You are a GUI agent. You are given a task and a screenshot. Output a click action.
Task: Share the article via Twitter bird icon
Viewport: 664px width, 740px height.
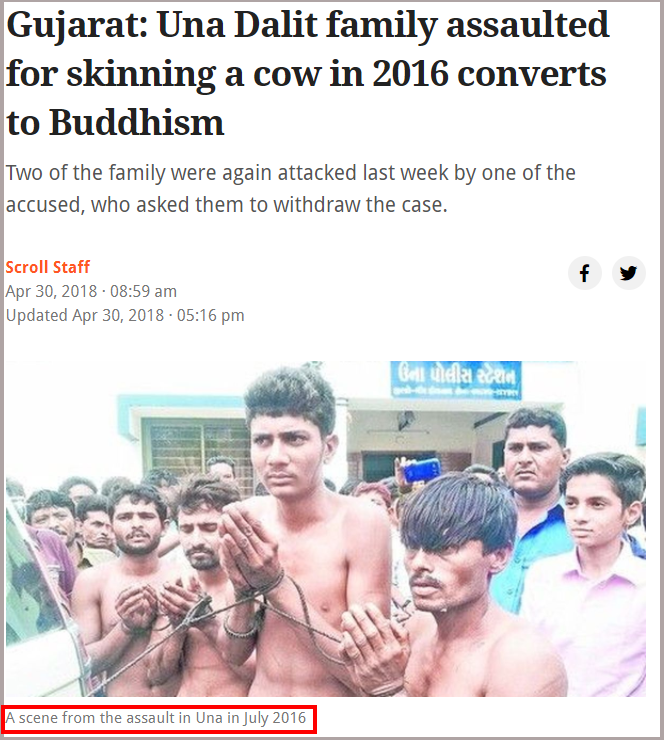pyautogui.click(x=629, y=273)
